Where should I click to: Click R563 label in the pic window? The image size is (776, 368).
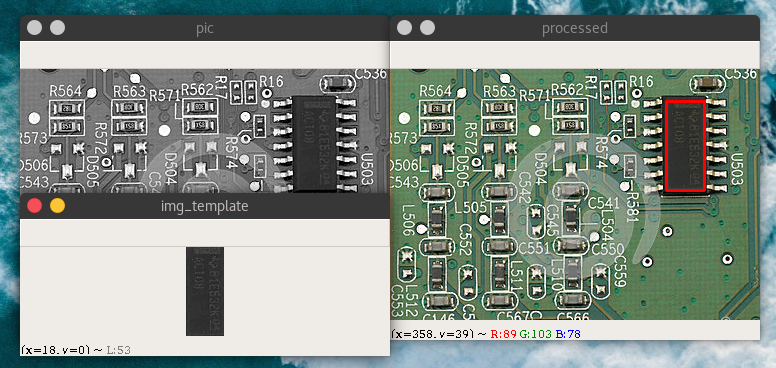click(x=130, y=92)
